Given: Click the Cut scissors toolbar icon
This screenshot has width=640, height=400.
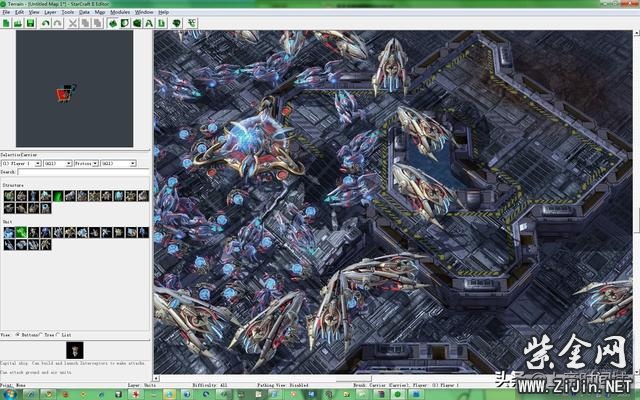Looking at the screenshot, I should coord(73,22).
